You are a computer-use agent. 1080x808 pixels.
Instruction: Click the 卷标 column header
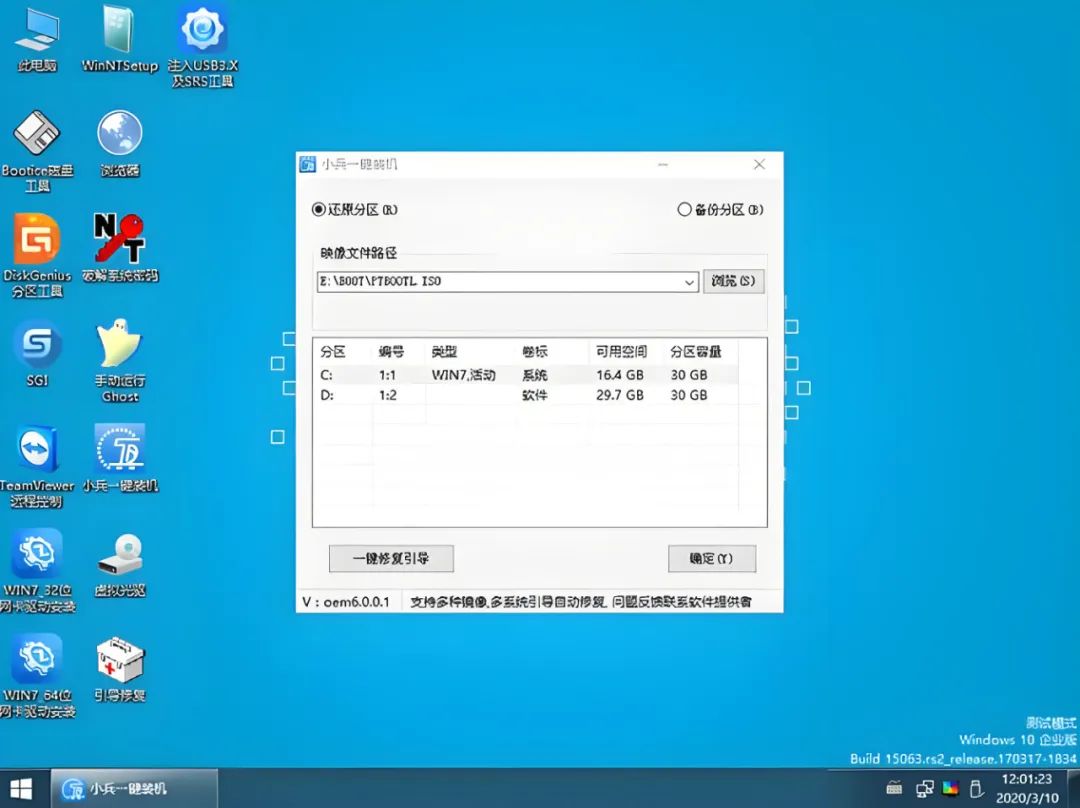click(534, 352)
